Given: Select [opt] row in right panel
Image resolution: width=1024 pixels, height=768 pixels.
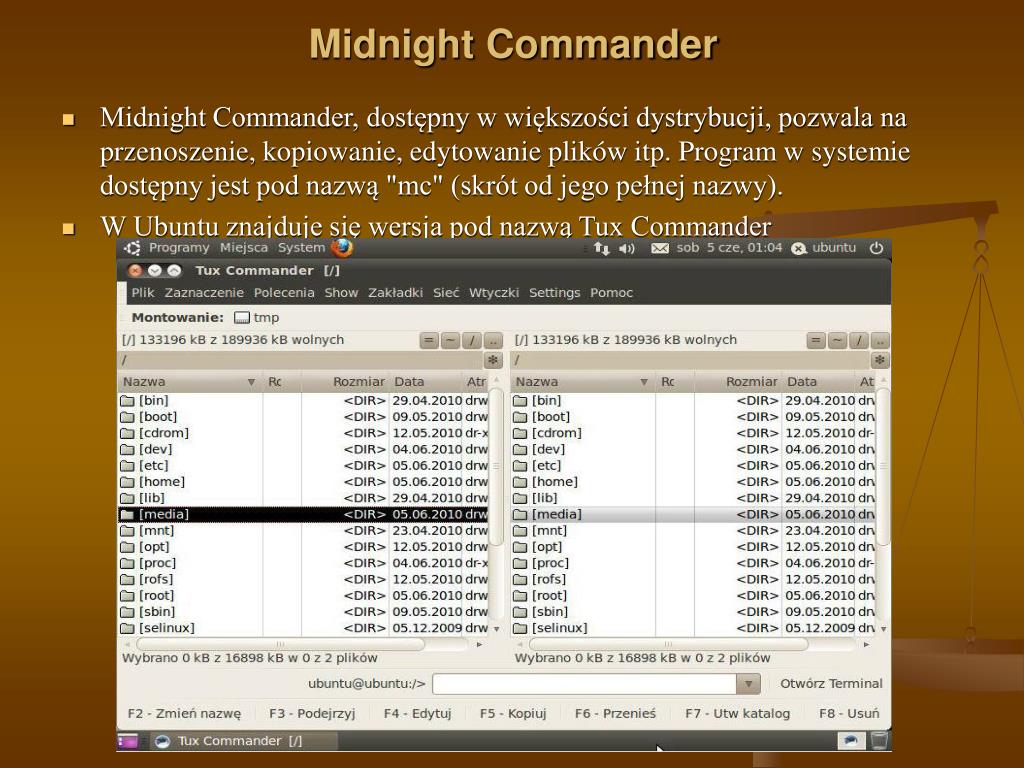Looking at the screenshot, I should pyautogui.click(x=692, y=547).
